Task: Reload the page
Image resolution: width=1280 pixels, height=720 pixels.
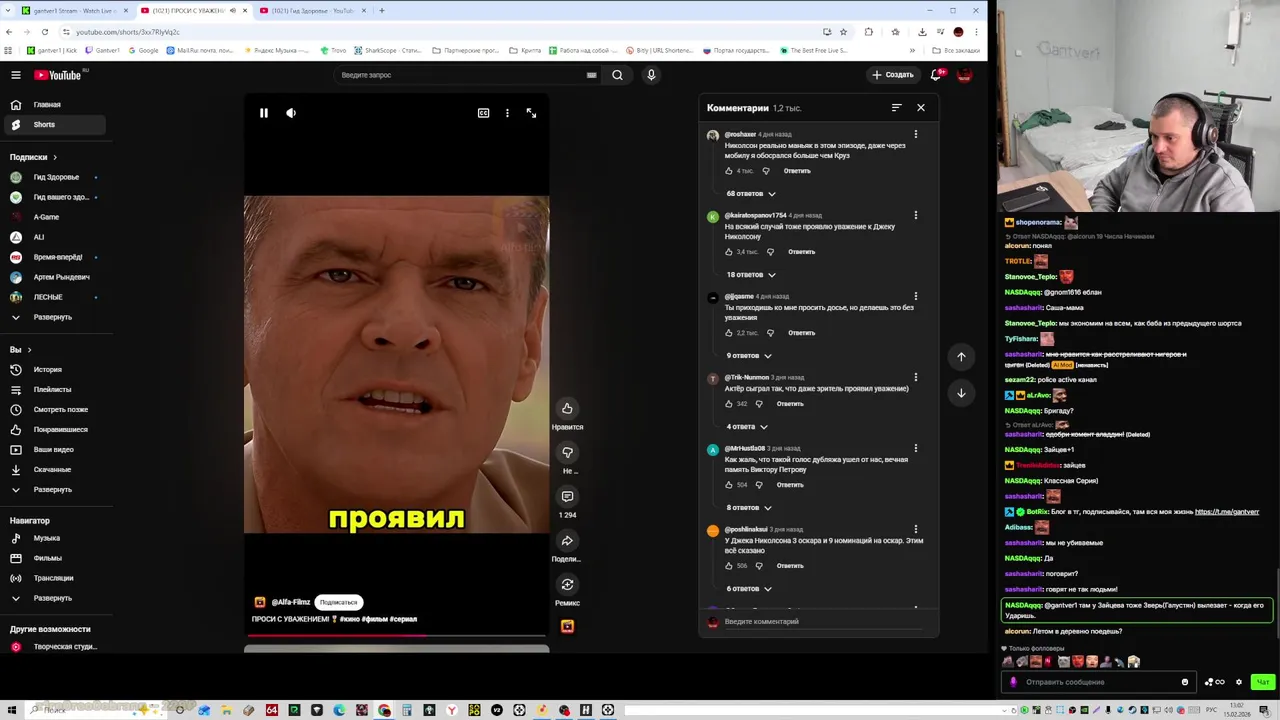Action: pos(45,32)
